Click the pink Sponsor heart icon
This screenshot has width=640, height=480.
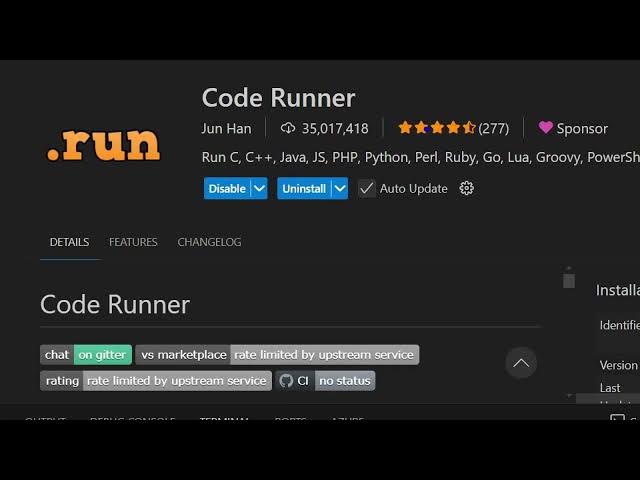tap(545, 128)
